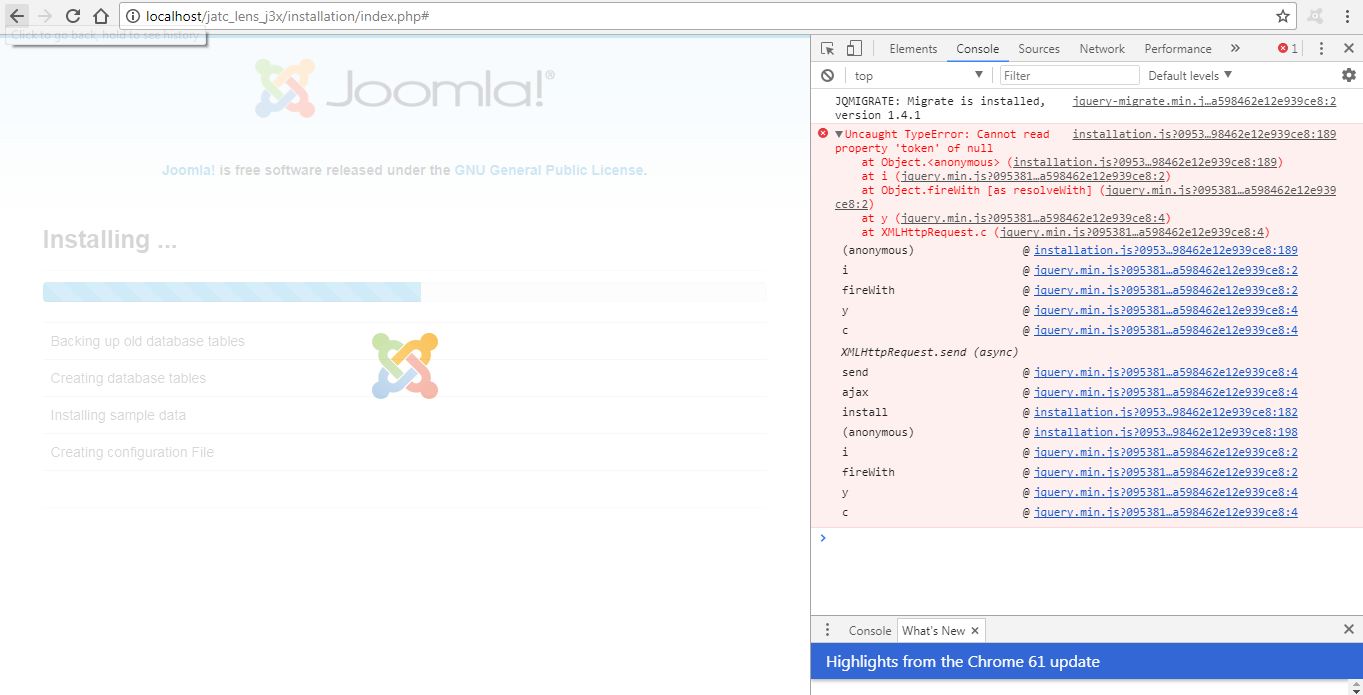Click the 'Creating configuration File' step
The image size is (1363, 695).
pyautogui.click(x=132, y=452)
